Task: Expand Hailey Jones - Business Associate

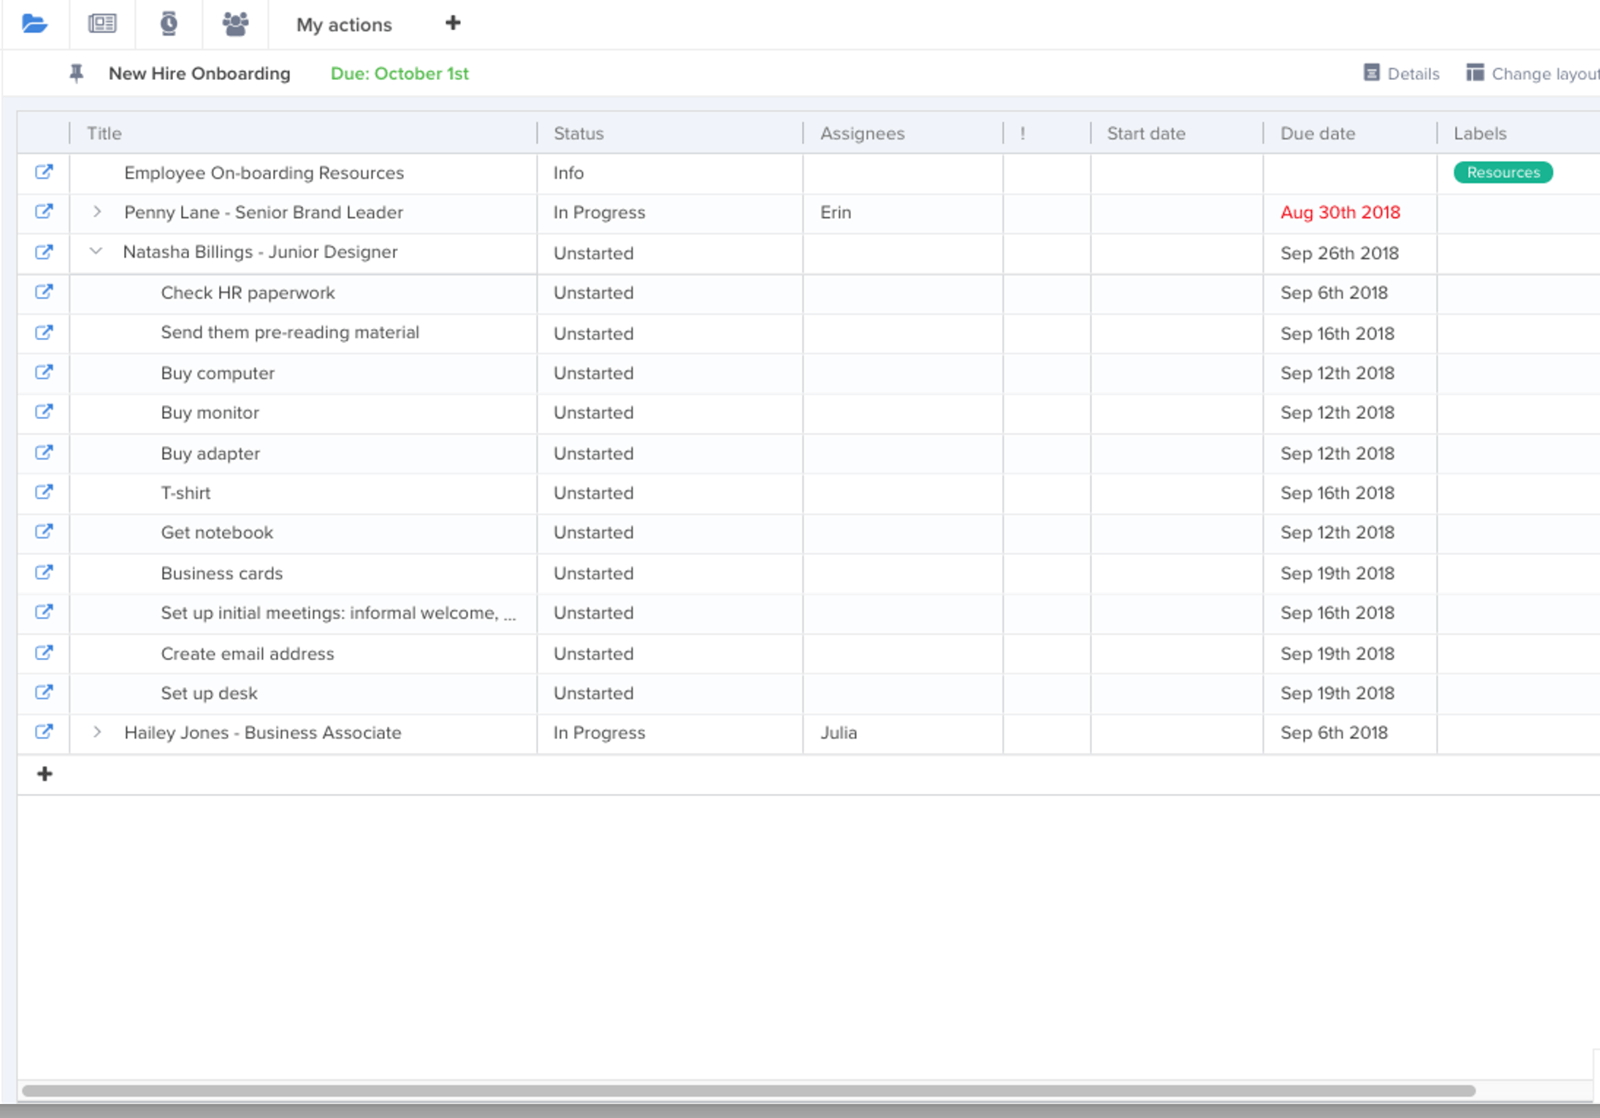Action: click(x=97, y=732)
